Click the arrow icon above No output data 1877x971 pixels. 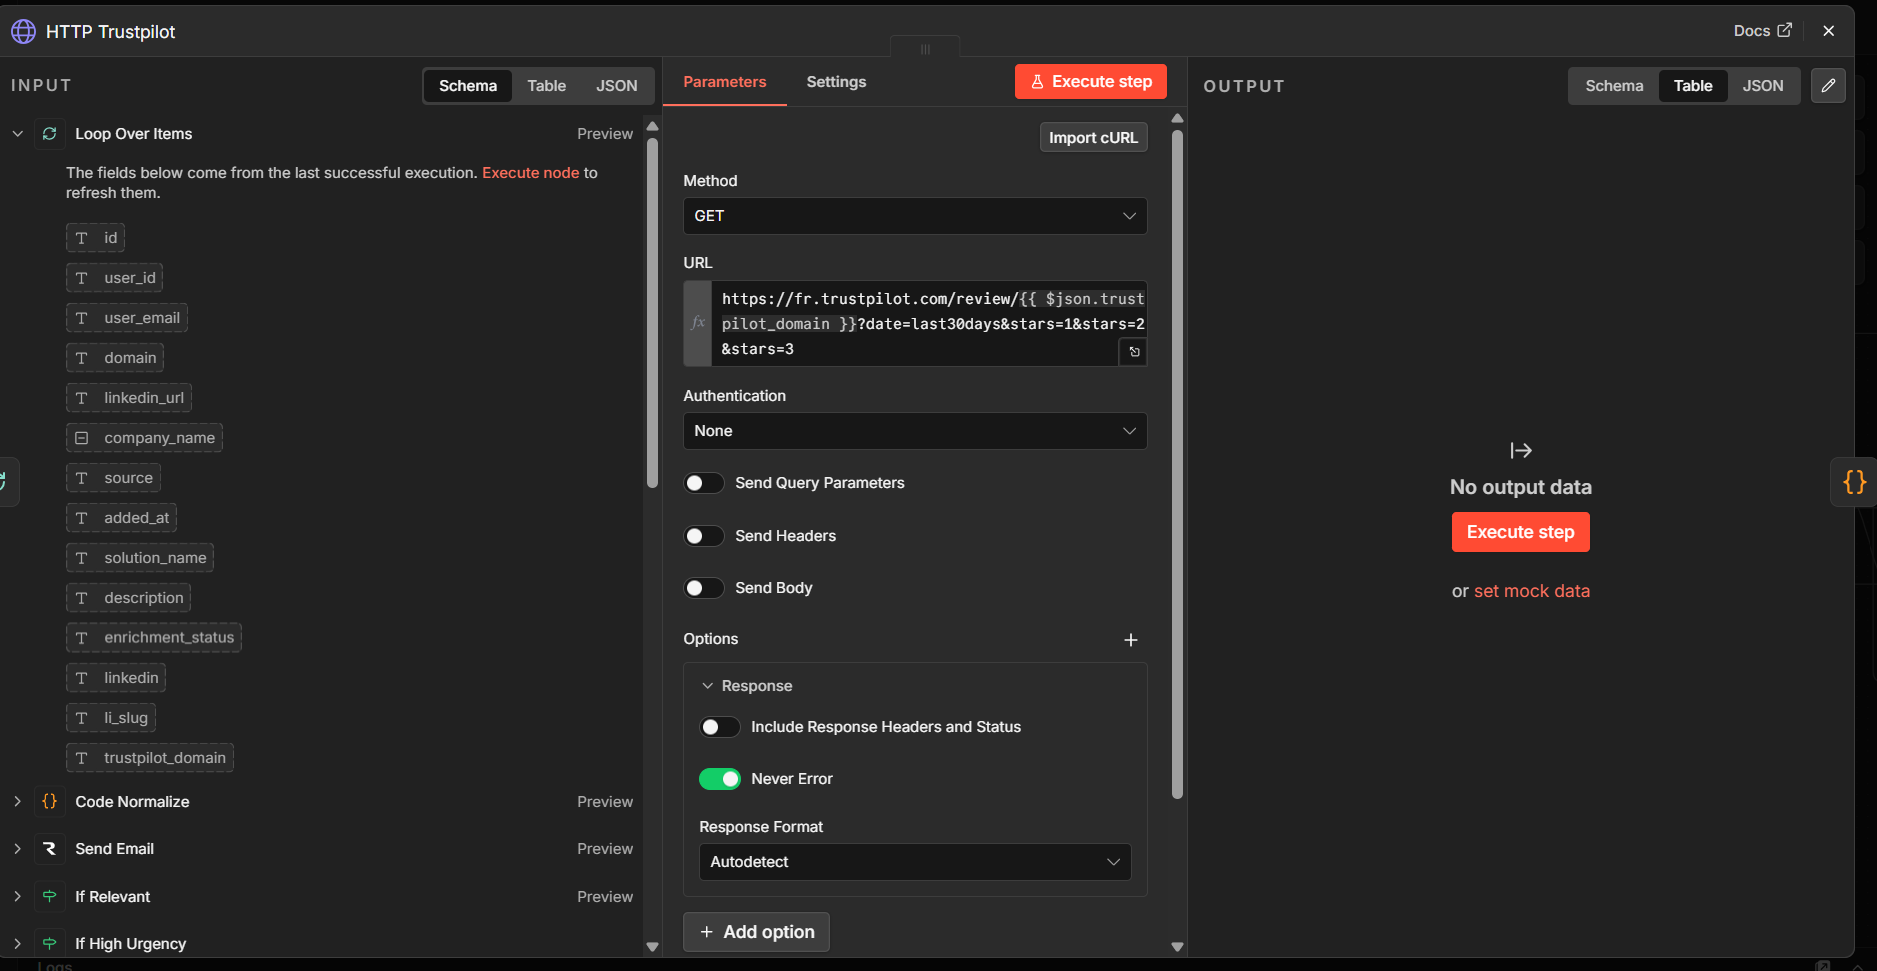click(x=1521, y=451)
